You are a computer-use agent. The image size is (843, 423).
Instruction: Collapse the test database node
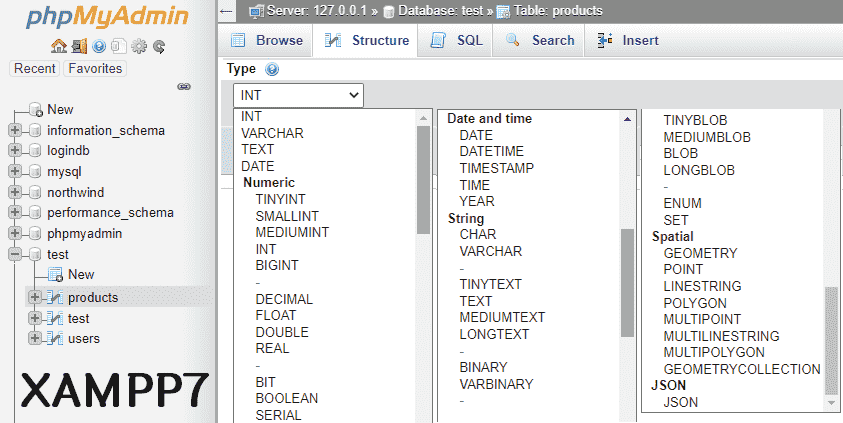coord(14,254)
